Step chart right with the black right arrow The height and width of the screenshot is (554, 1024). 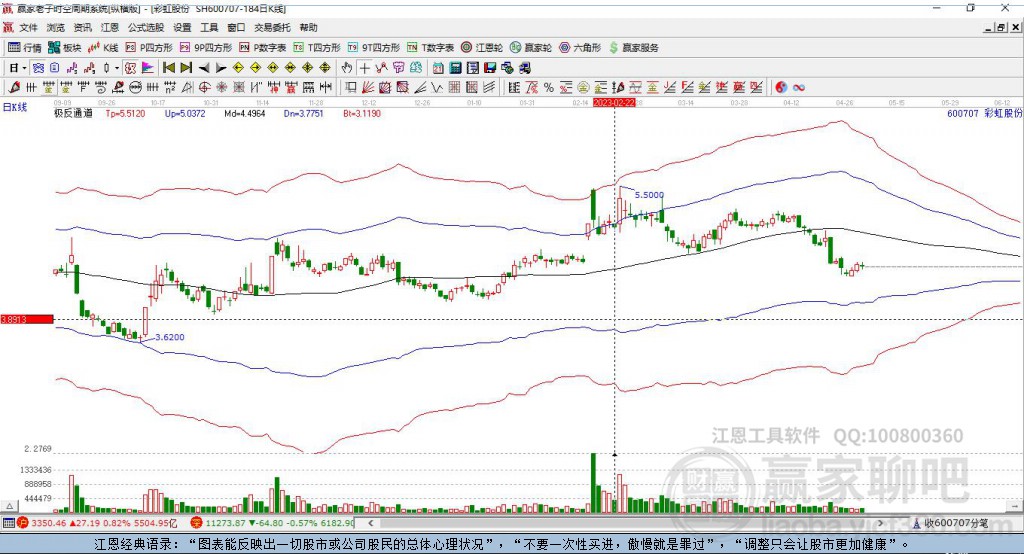click(221, 68)
